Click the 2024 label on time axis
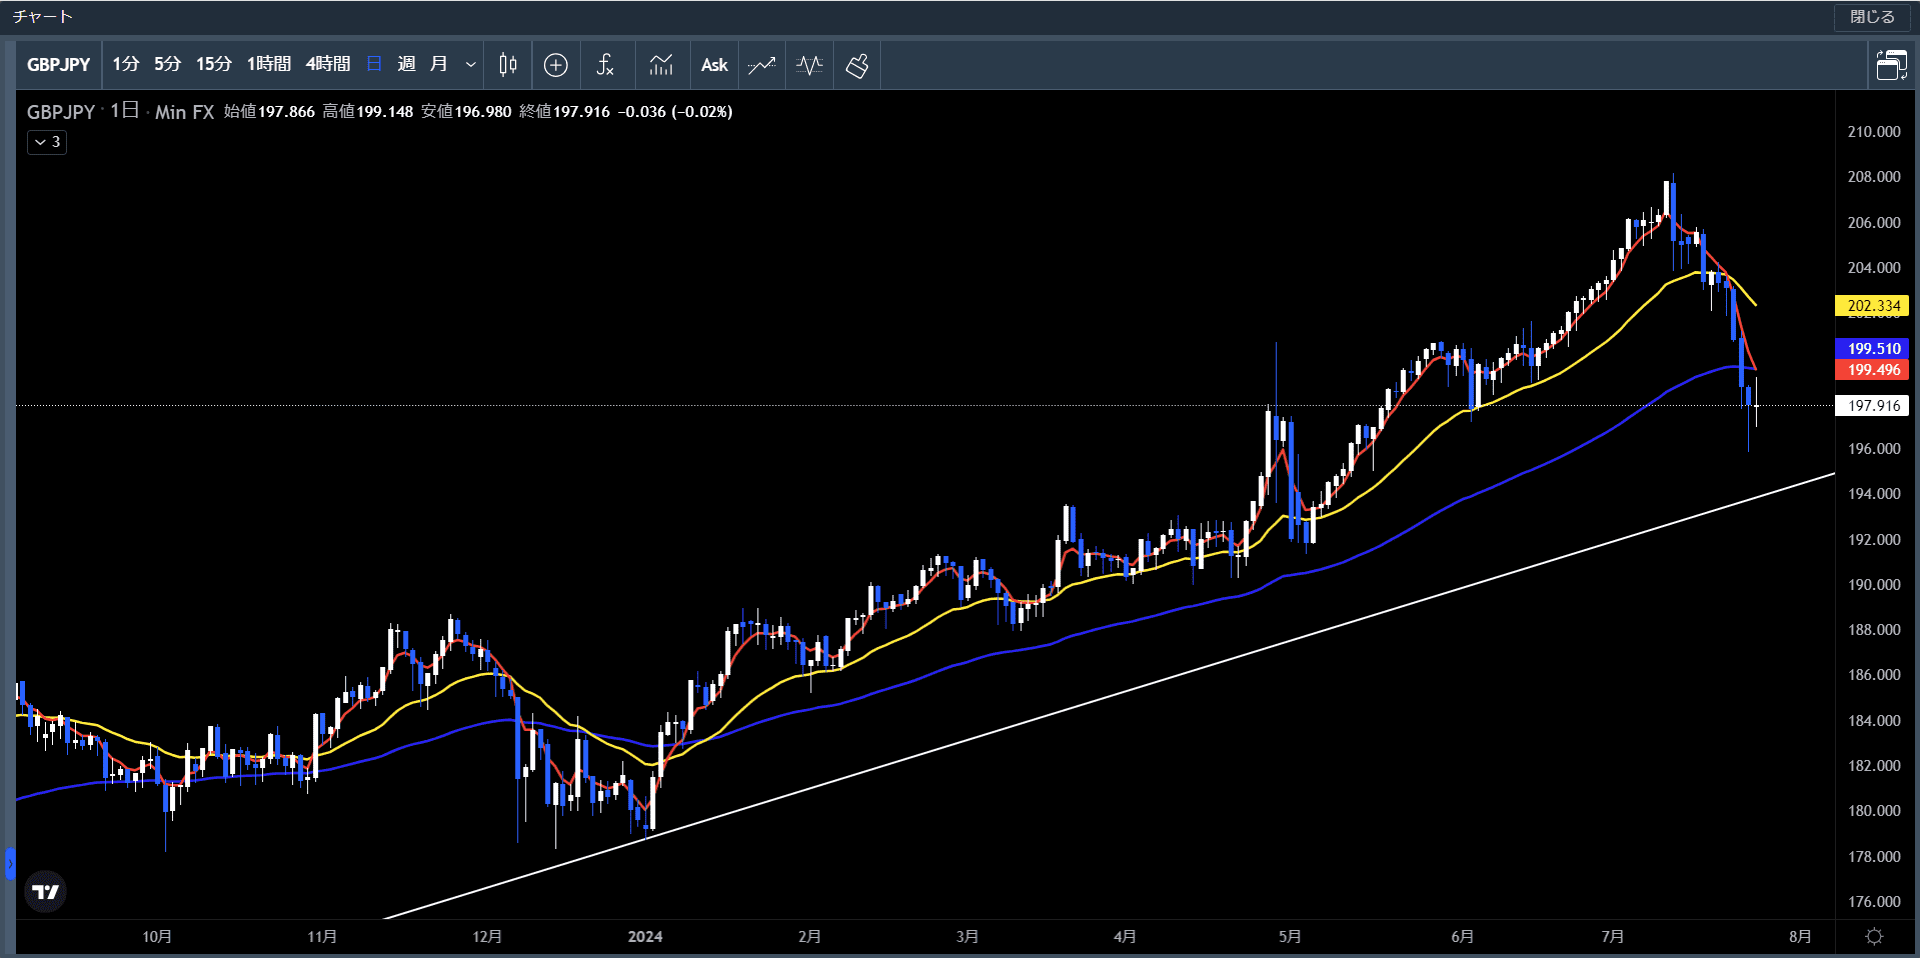1920x958 pixels. [x=645, y=937]
